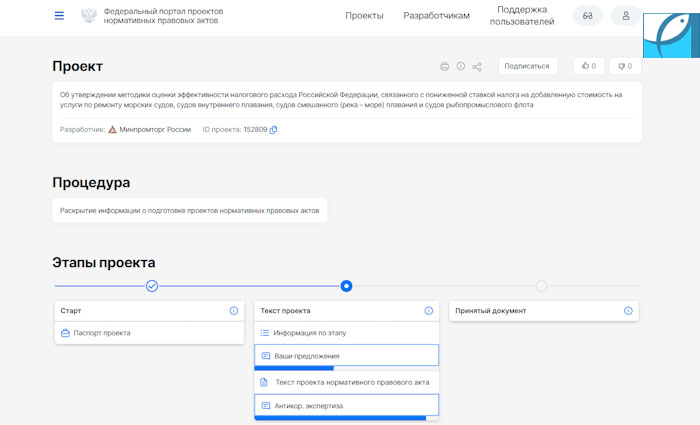Click the portal coat-of-arms logo

pos(88,16)
